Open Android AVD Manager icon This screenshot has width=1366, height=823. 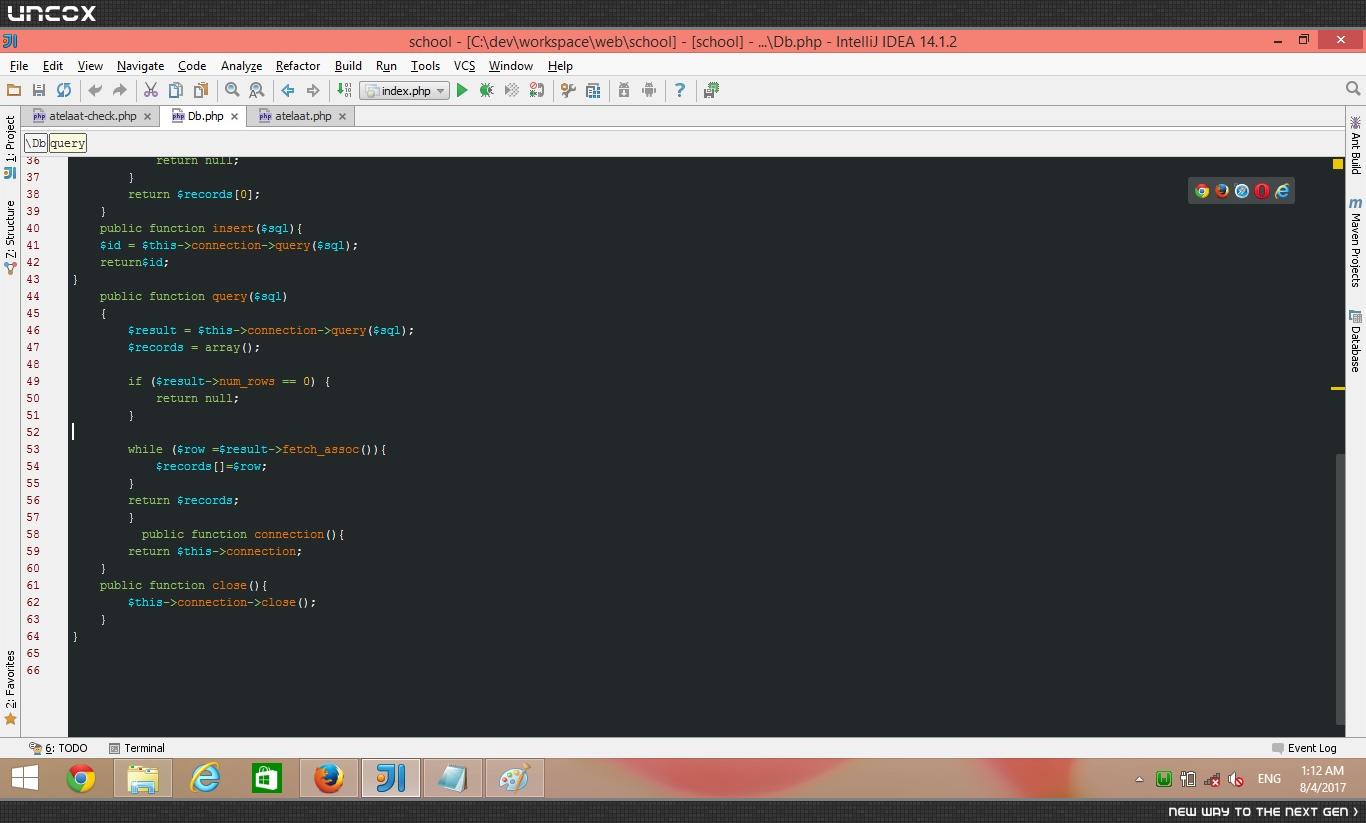coord(649,90)
